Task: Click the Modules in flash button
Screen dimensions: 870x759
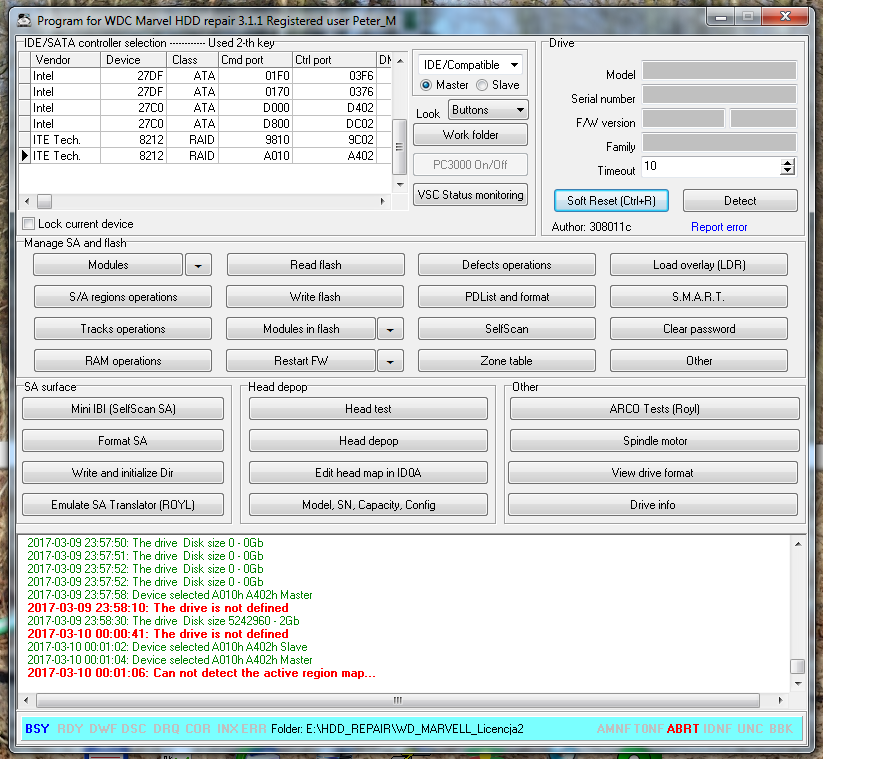Action: click(x=301, y=329)
